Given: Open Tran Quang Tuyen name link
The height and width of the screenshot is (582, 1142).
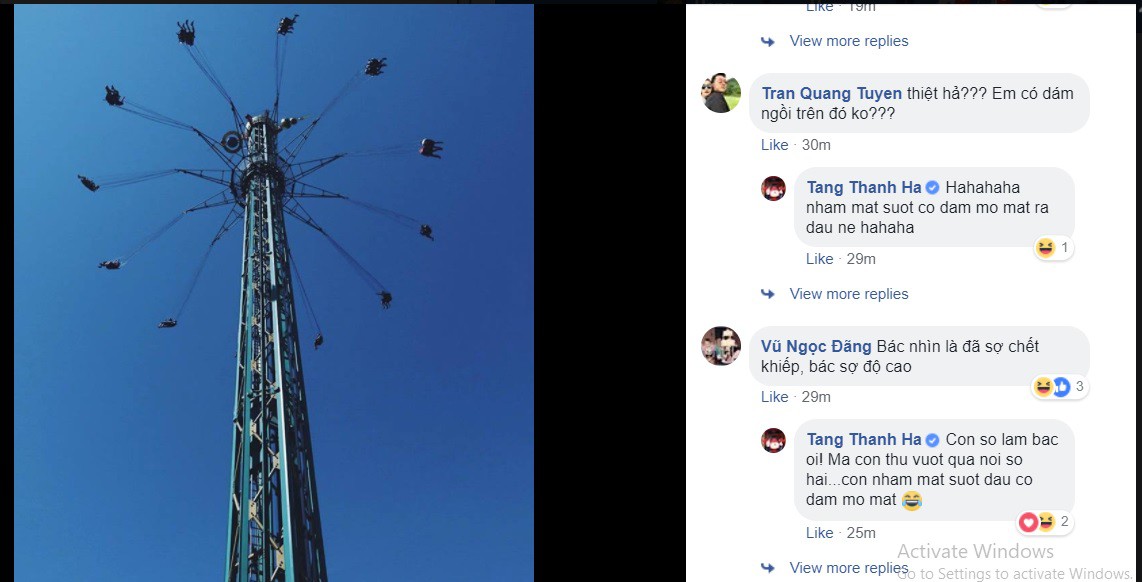Looking at the screenshot, I should coord(832,93).
